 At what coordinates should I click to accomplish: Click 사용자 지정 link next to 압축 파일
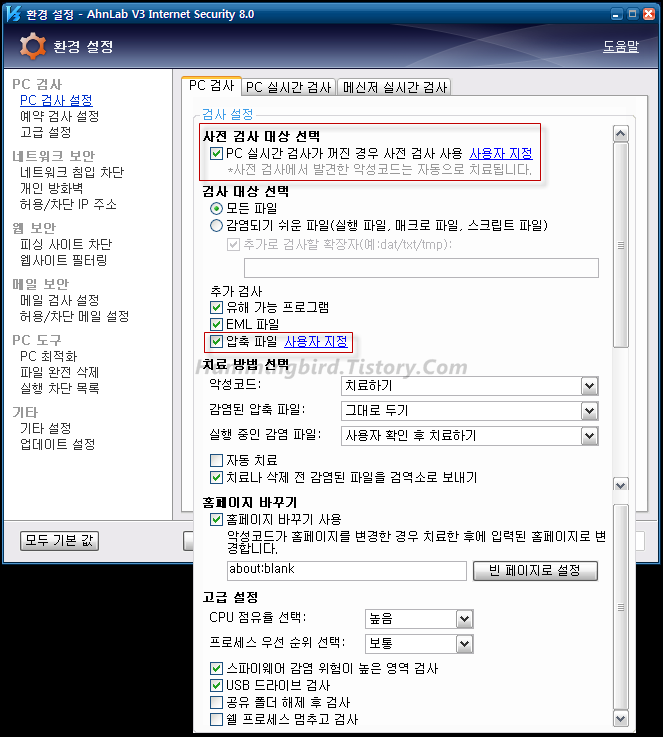tap(316, 342)
